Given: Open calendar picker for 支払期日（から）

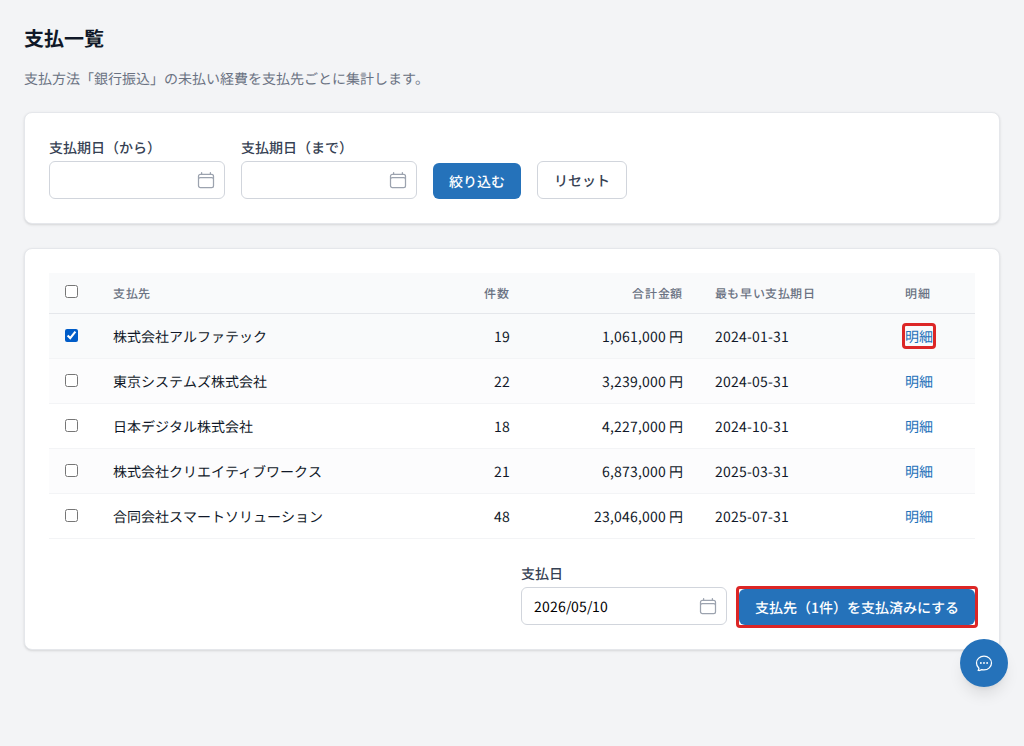Looking at the screenshot, I should click(x=206, y=180).
